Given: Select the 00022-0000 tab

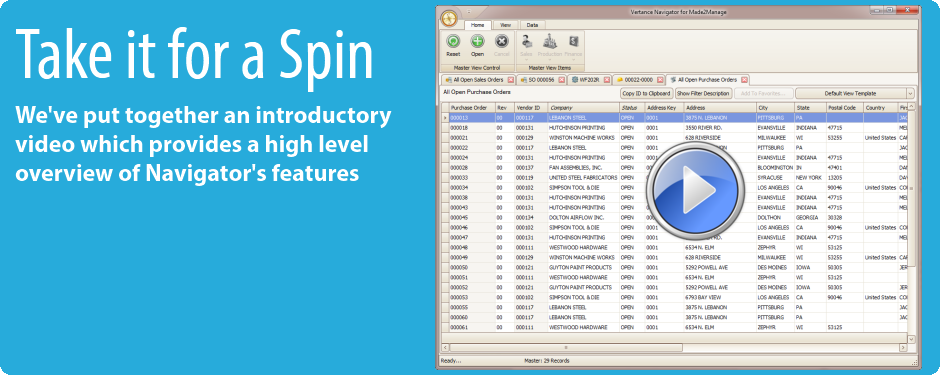Looking at the screenshot, I should 638,80.
